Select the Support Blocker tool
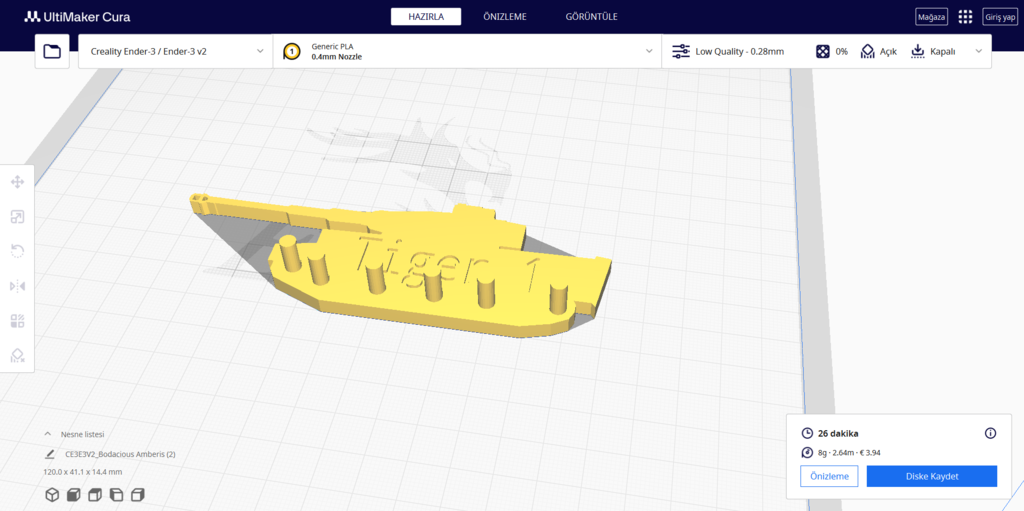The height and width of the screenshot is (511, 1024). (x=18, y=355)
